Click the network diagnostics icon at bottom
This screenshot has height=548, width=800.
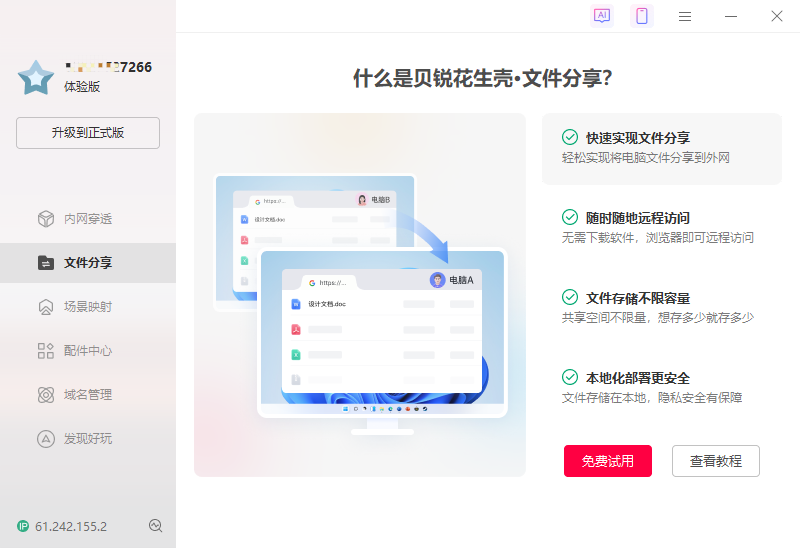tap(156, 526)
